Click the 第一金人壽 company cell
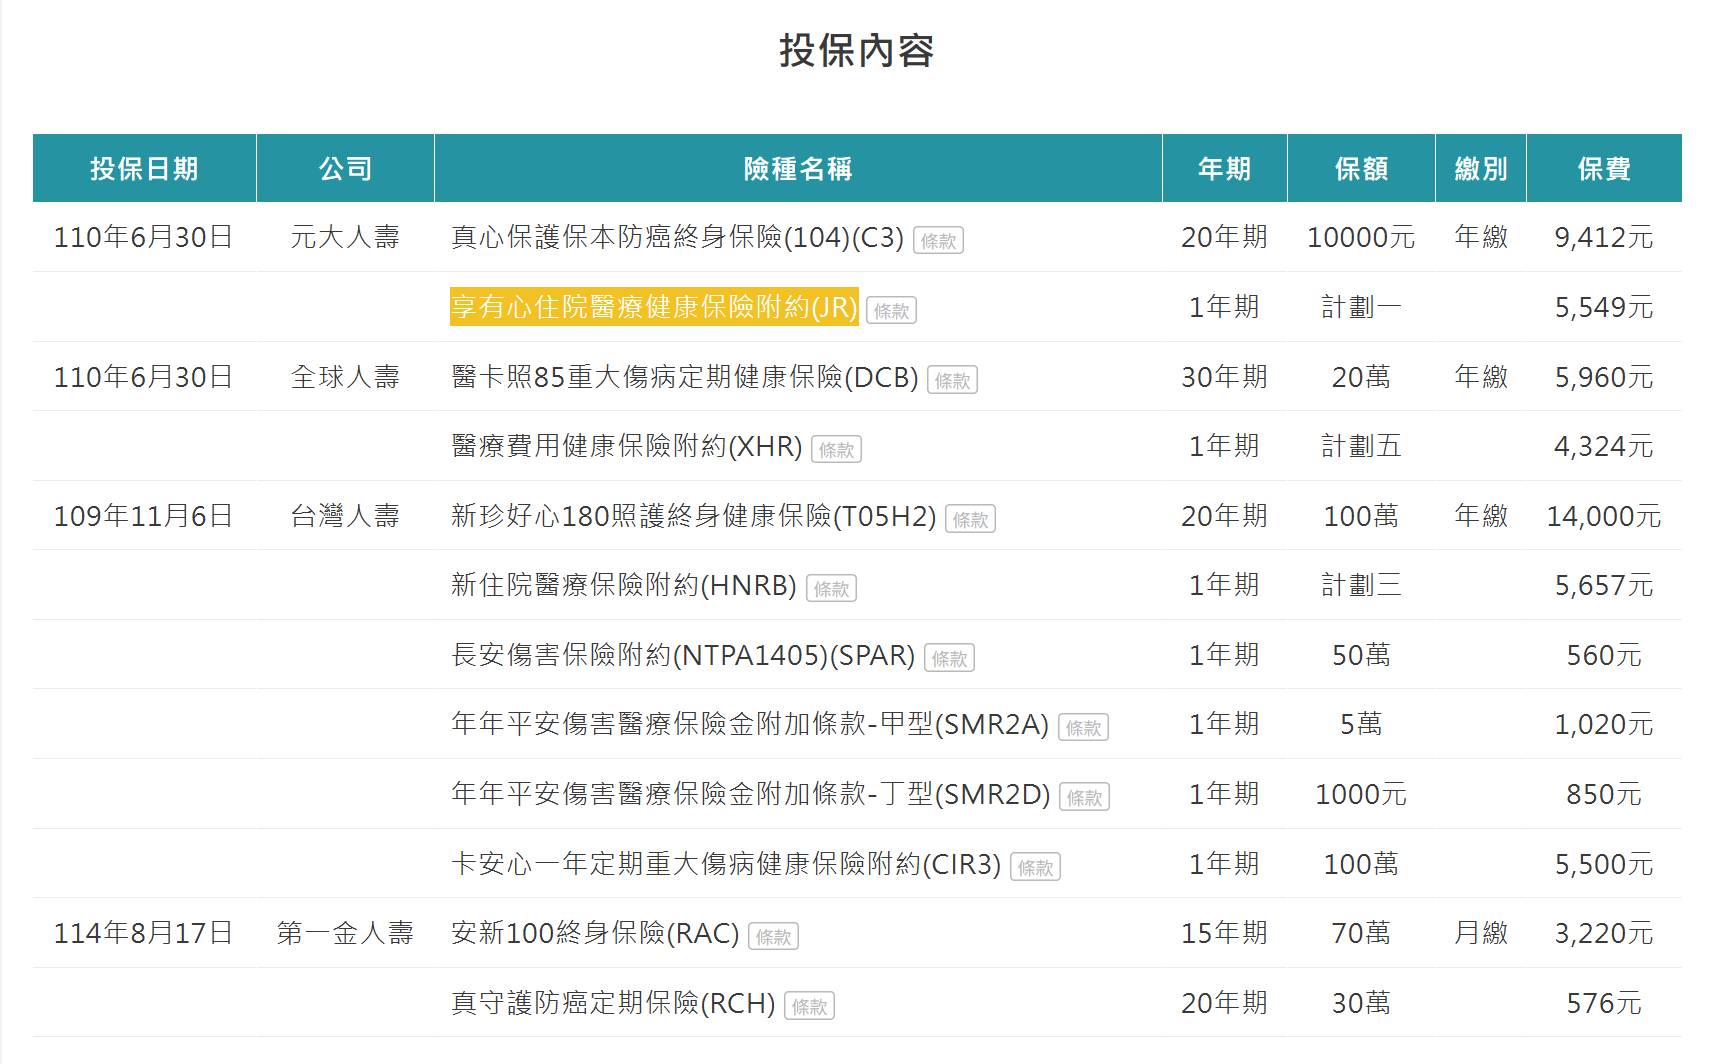 pos(345,933)
